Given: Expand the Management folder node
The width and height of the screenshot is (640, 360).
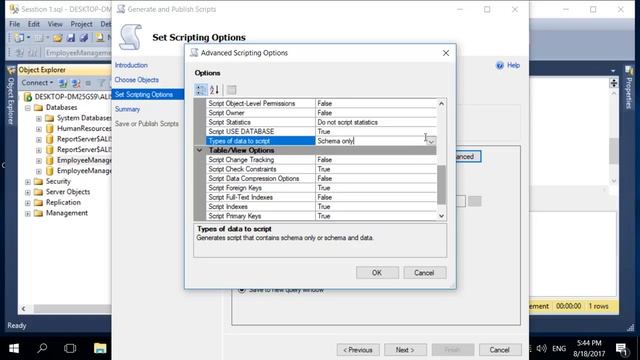Looking at the screenshot, I should click(x=28, y=213).
